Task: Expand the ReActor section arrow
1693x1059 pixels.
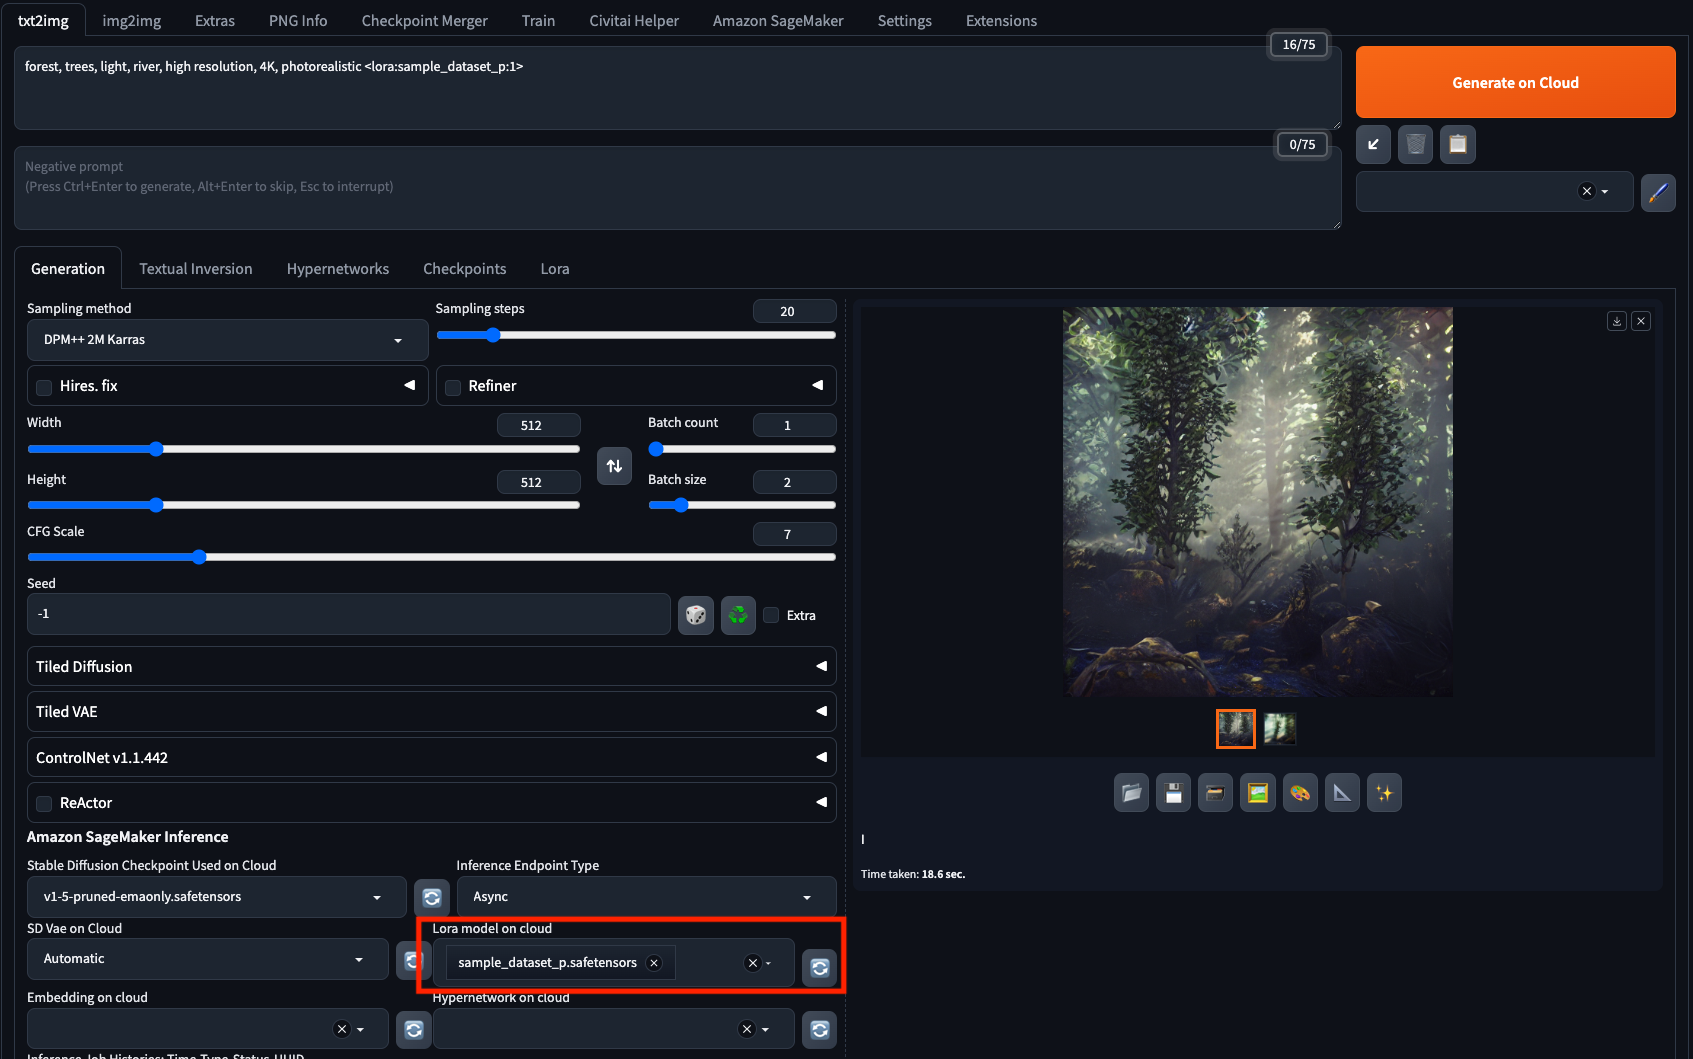Action: click(x=821, y=802)
